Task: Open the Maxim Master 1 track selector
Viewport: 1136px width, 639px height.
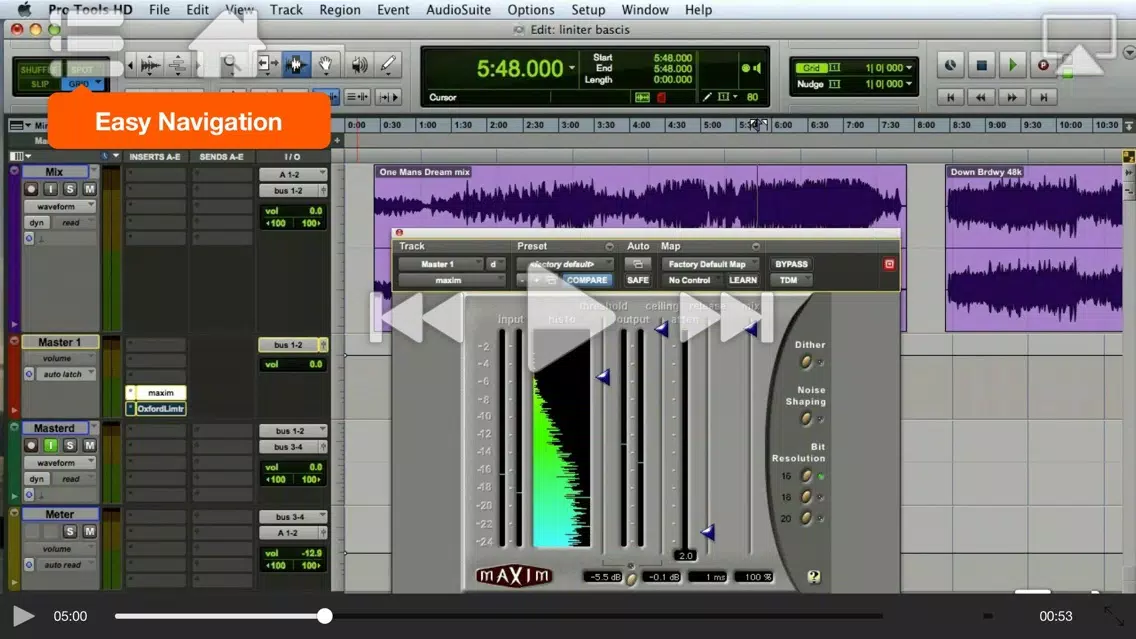Action: [440, 264]
